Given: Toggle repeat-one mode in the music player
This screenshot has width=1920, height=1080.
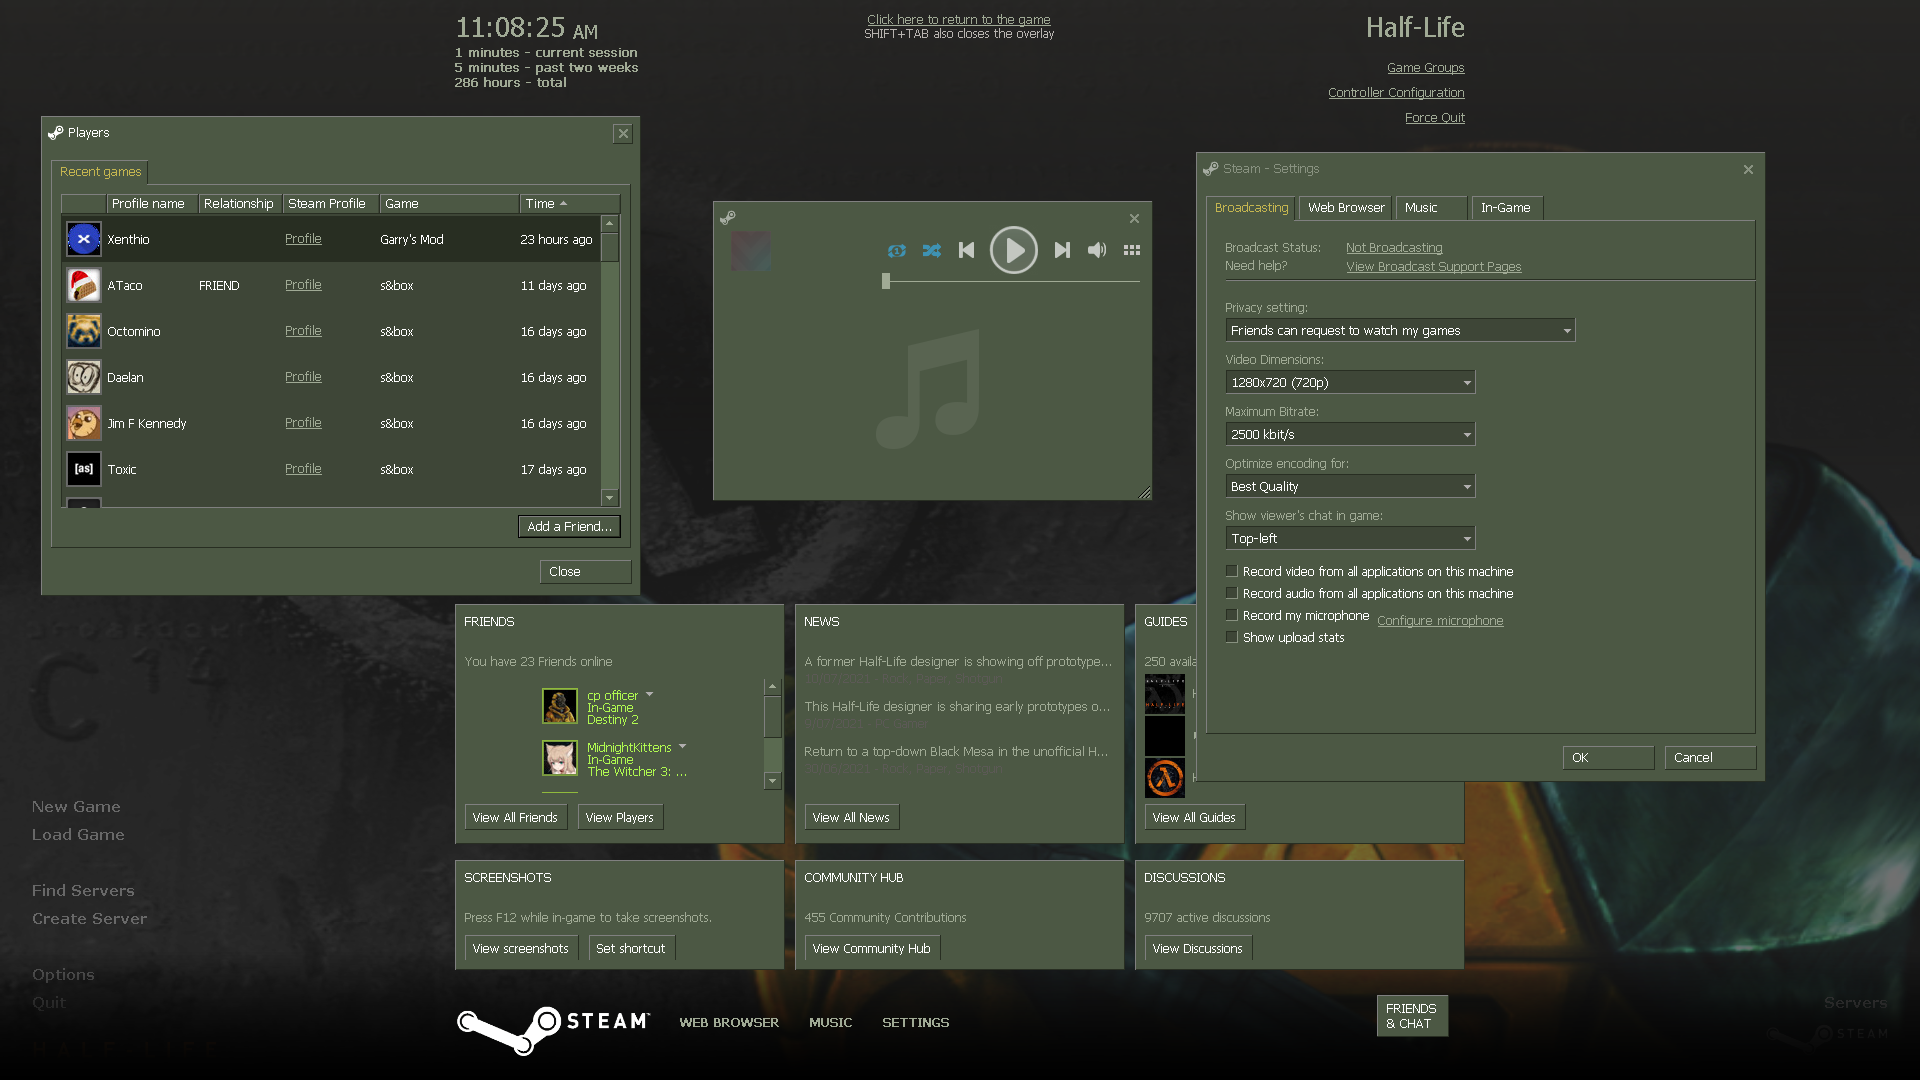Looking at the screenshot, I should (897, 251).
